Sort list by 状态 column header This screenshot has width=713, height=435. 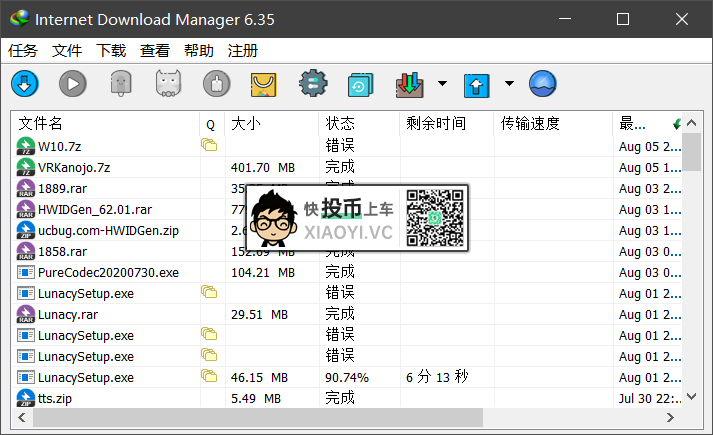coord(355,124)
